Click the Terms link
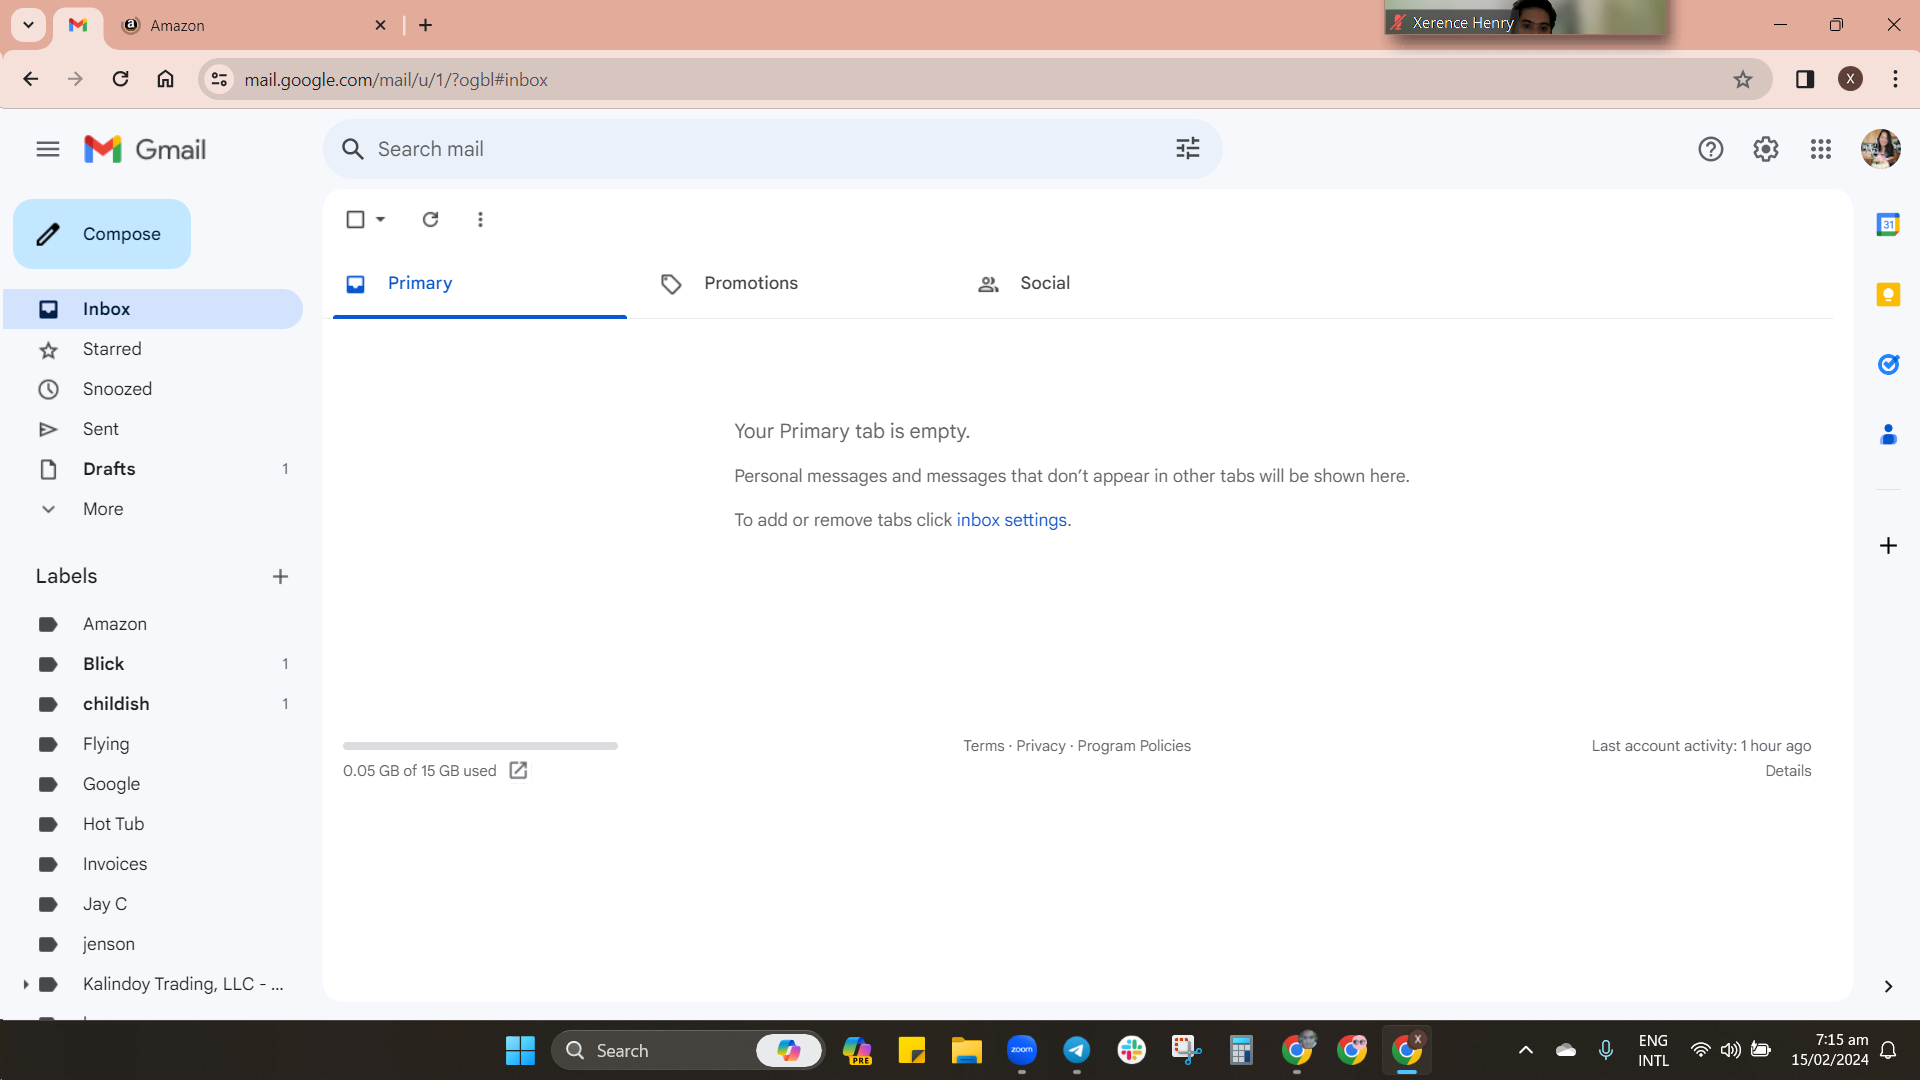Image resolution: width=1920 pixels, height=1080 pixels. pos(983,746)
